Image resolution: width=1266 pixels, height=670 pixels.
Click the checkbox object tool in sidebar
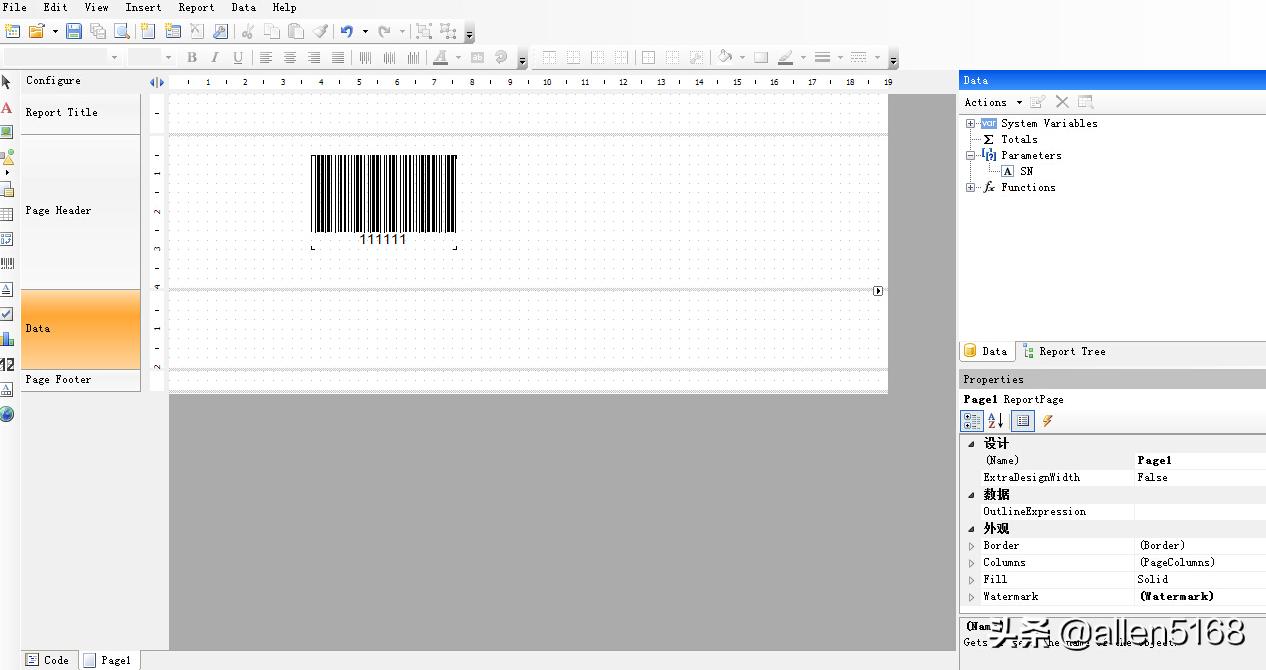click(7, 314)
